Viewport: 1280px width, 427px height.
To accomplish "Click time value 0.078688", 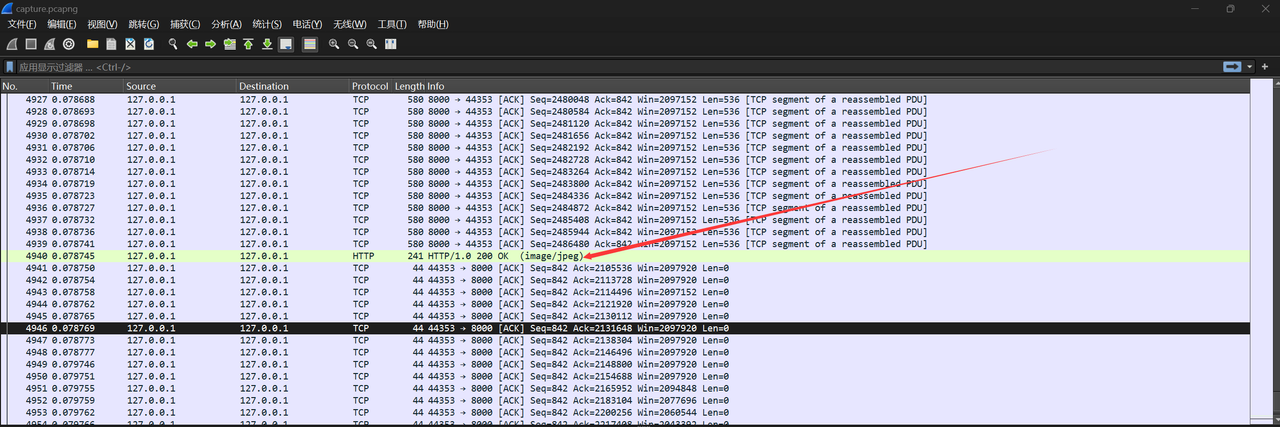I will tap(73, 100).
